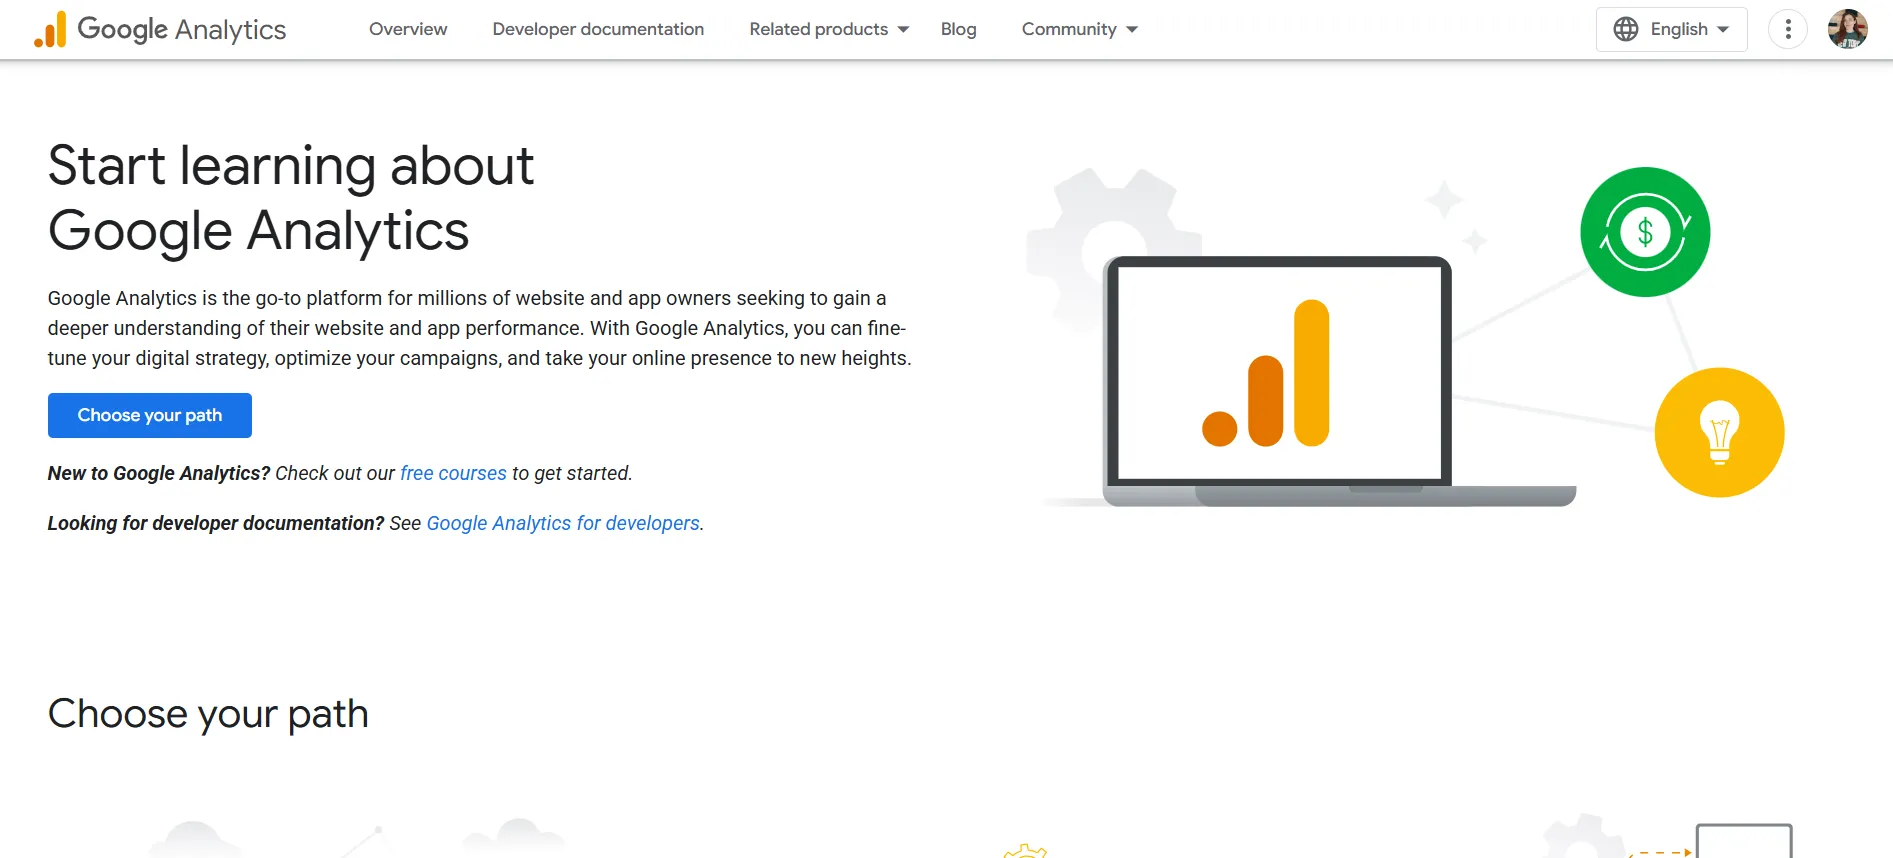Click the Choose your path button

(150, 415)
